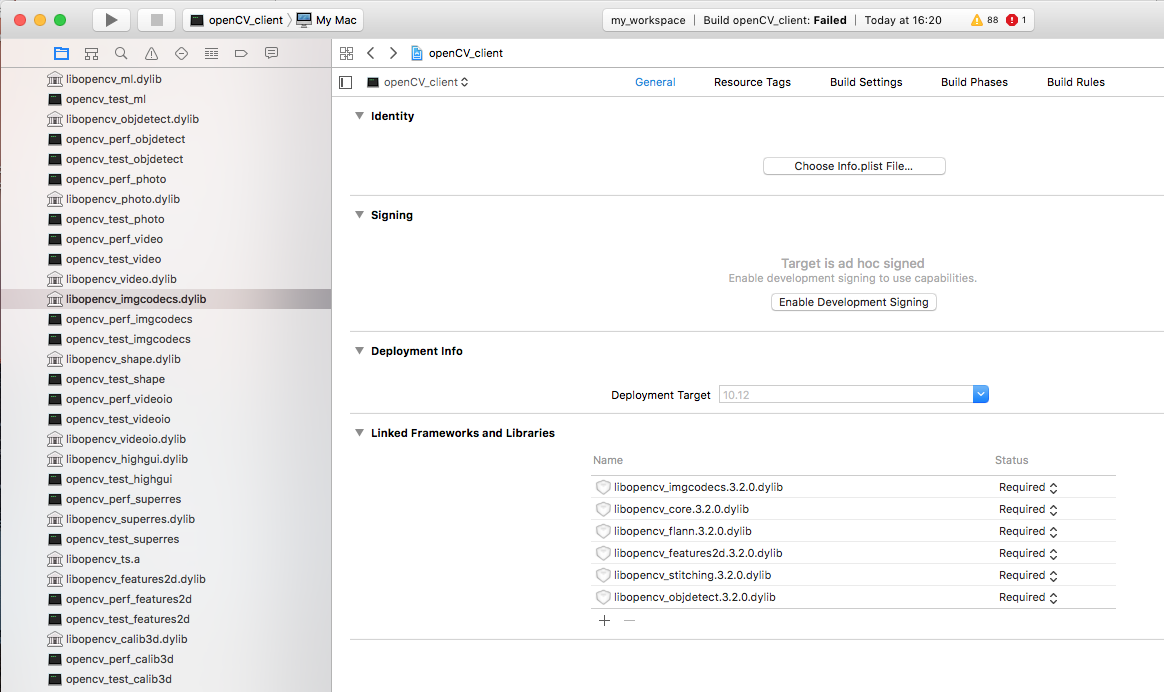Select libopencv_features2d.3.2.0.dylib in linked libraries
1164x692 pixels.
pos(698,553)
